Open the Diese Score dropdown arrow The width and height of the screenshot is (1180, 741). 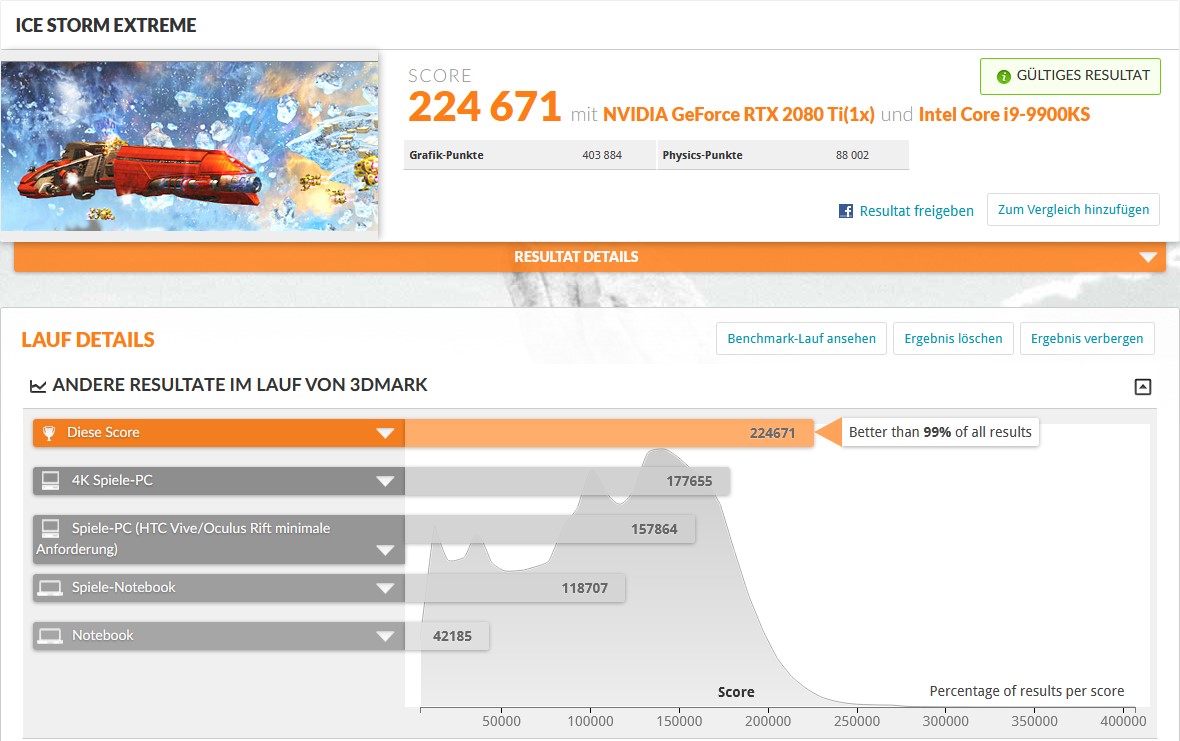[385, 433]
